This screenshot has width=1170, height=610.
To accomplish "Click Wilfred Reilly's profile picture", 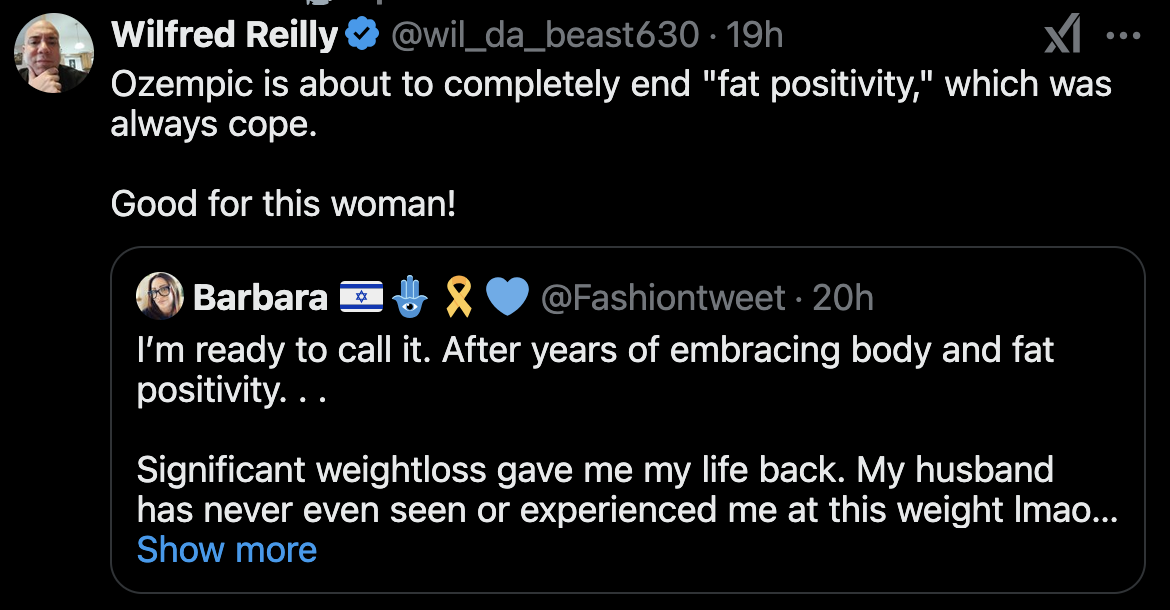I will (x=53, y=54).
